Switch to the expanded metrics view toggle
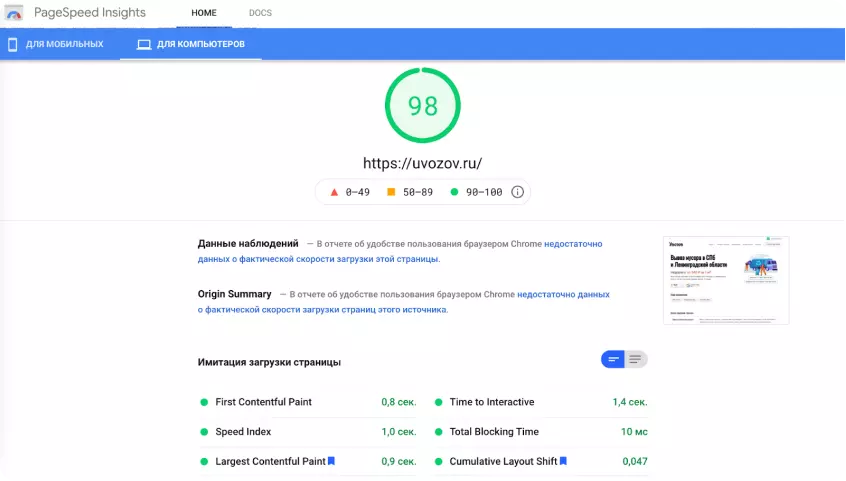The image size is (846, 481). click(x=636, y=359)
